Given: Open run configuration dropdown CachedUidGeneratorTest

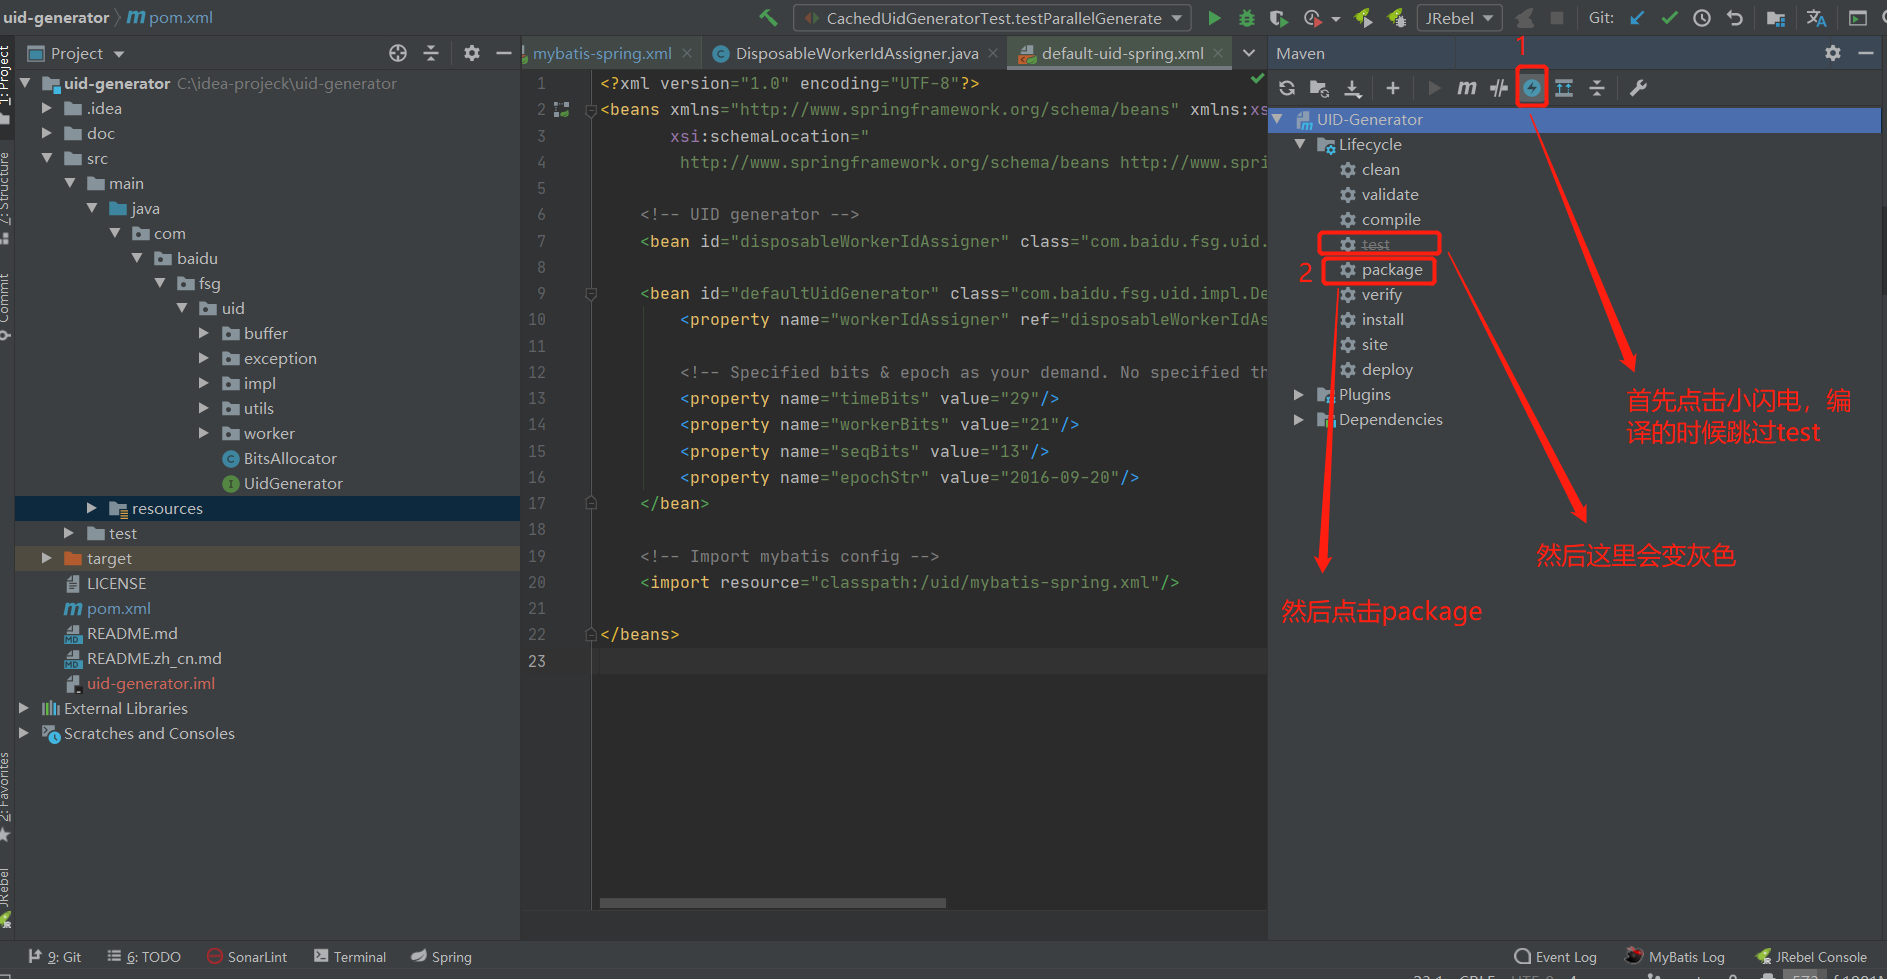Looking at the screenshot, I should point(992,18).
